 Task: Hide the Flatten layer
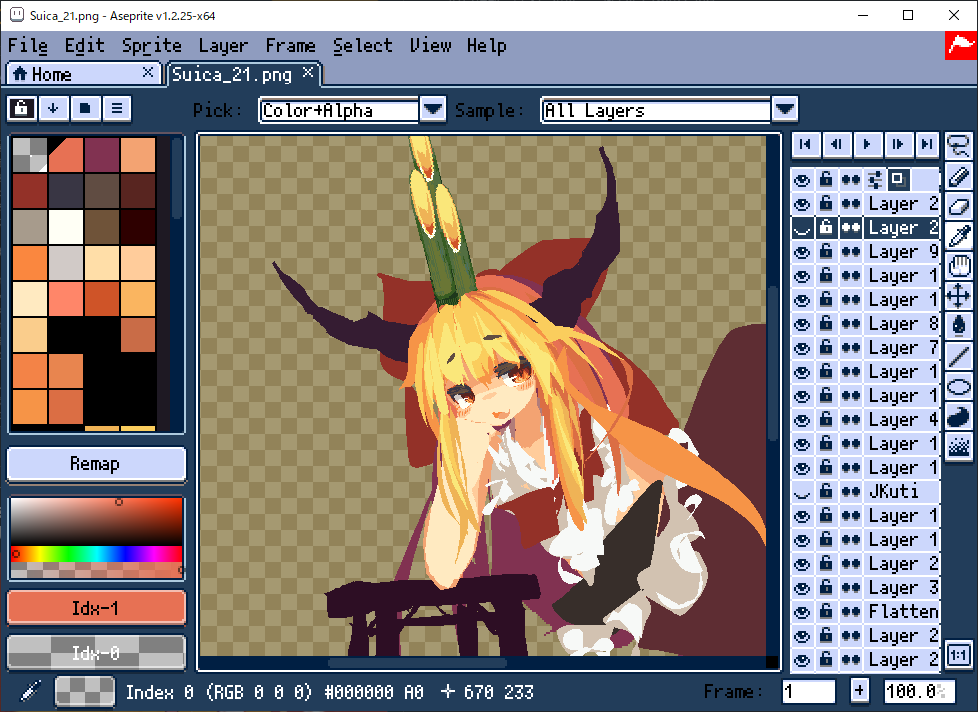coord(802,612)
